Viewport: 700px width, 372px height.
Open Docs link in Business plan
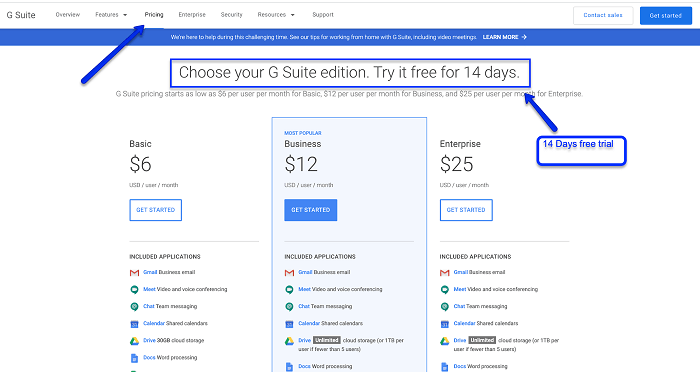[304, 366]
